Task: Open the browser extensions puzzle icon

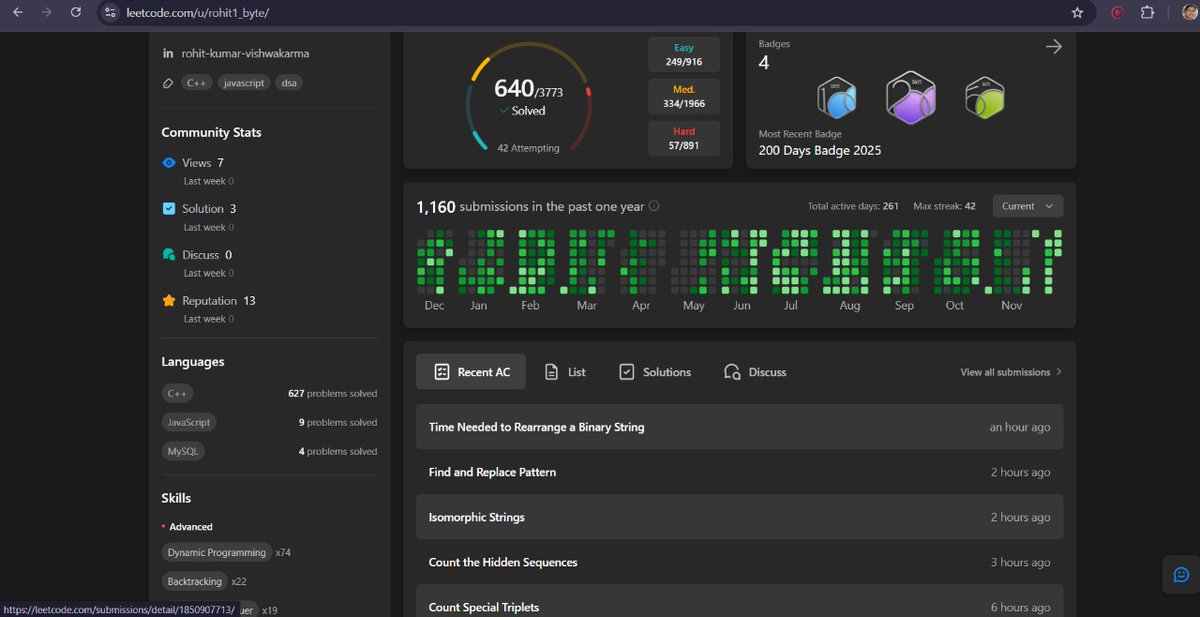Action: pos(1147,13)
